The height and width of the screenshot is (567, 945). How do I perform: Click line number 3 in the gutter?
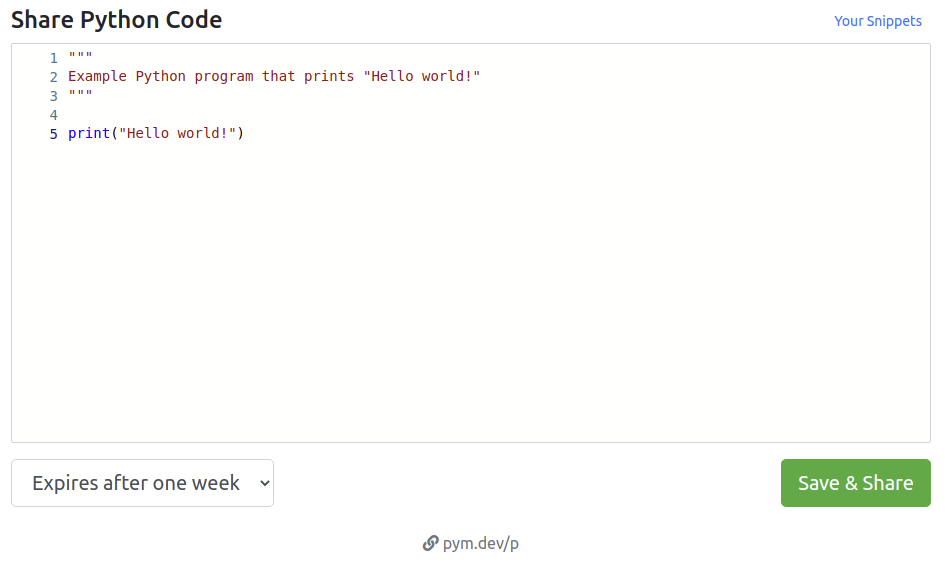point(54,96)
